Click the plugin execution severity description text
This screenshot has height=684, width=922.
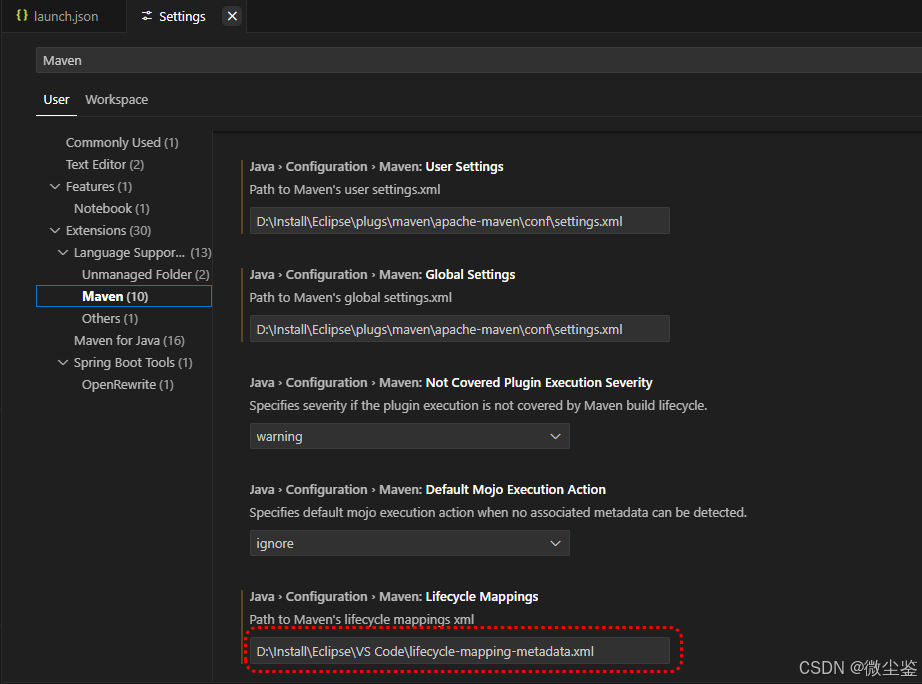click(x=478, y=406)
